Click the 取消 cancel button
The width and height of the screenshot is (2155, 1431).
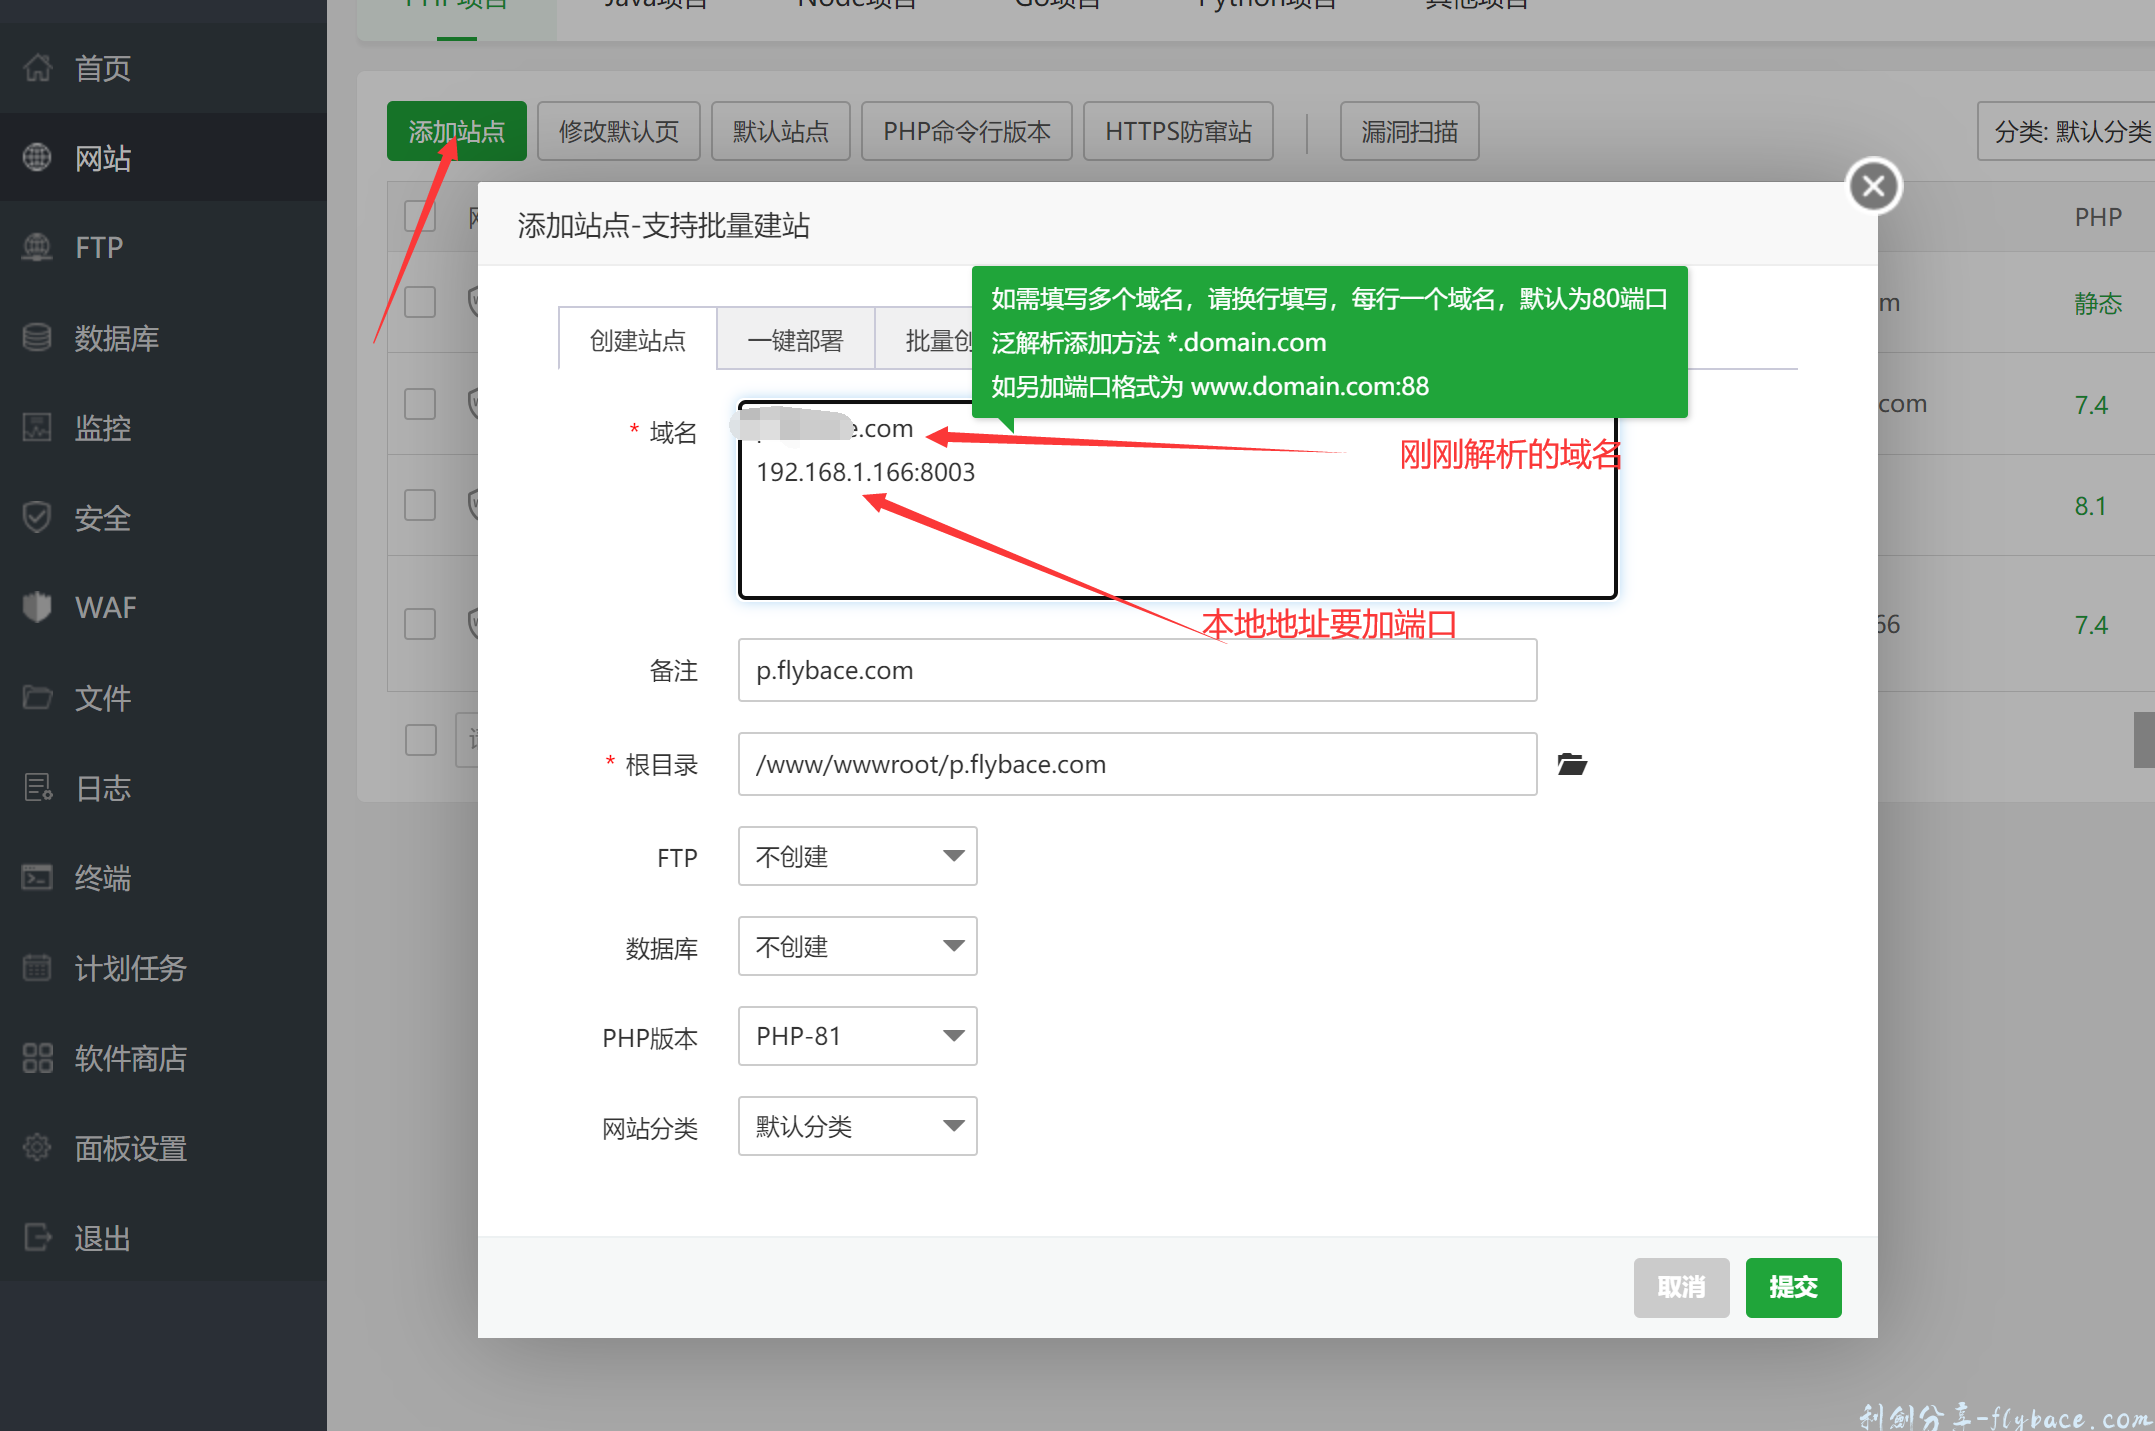[x=1681, y=1287]
